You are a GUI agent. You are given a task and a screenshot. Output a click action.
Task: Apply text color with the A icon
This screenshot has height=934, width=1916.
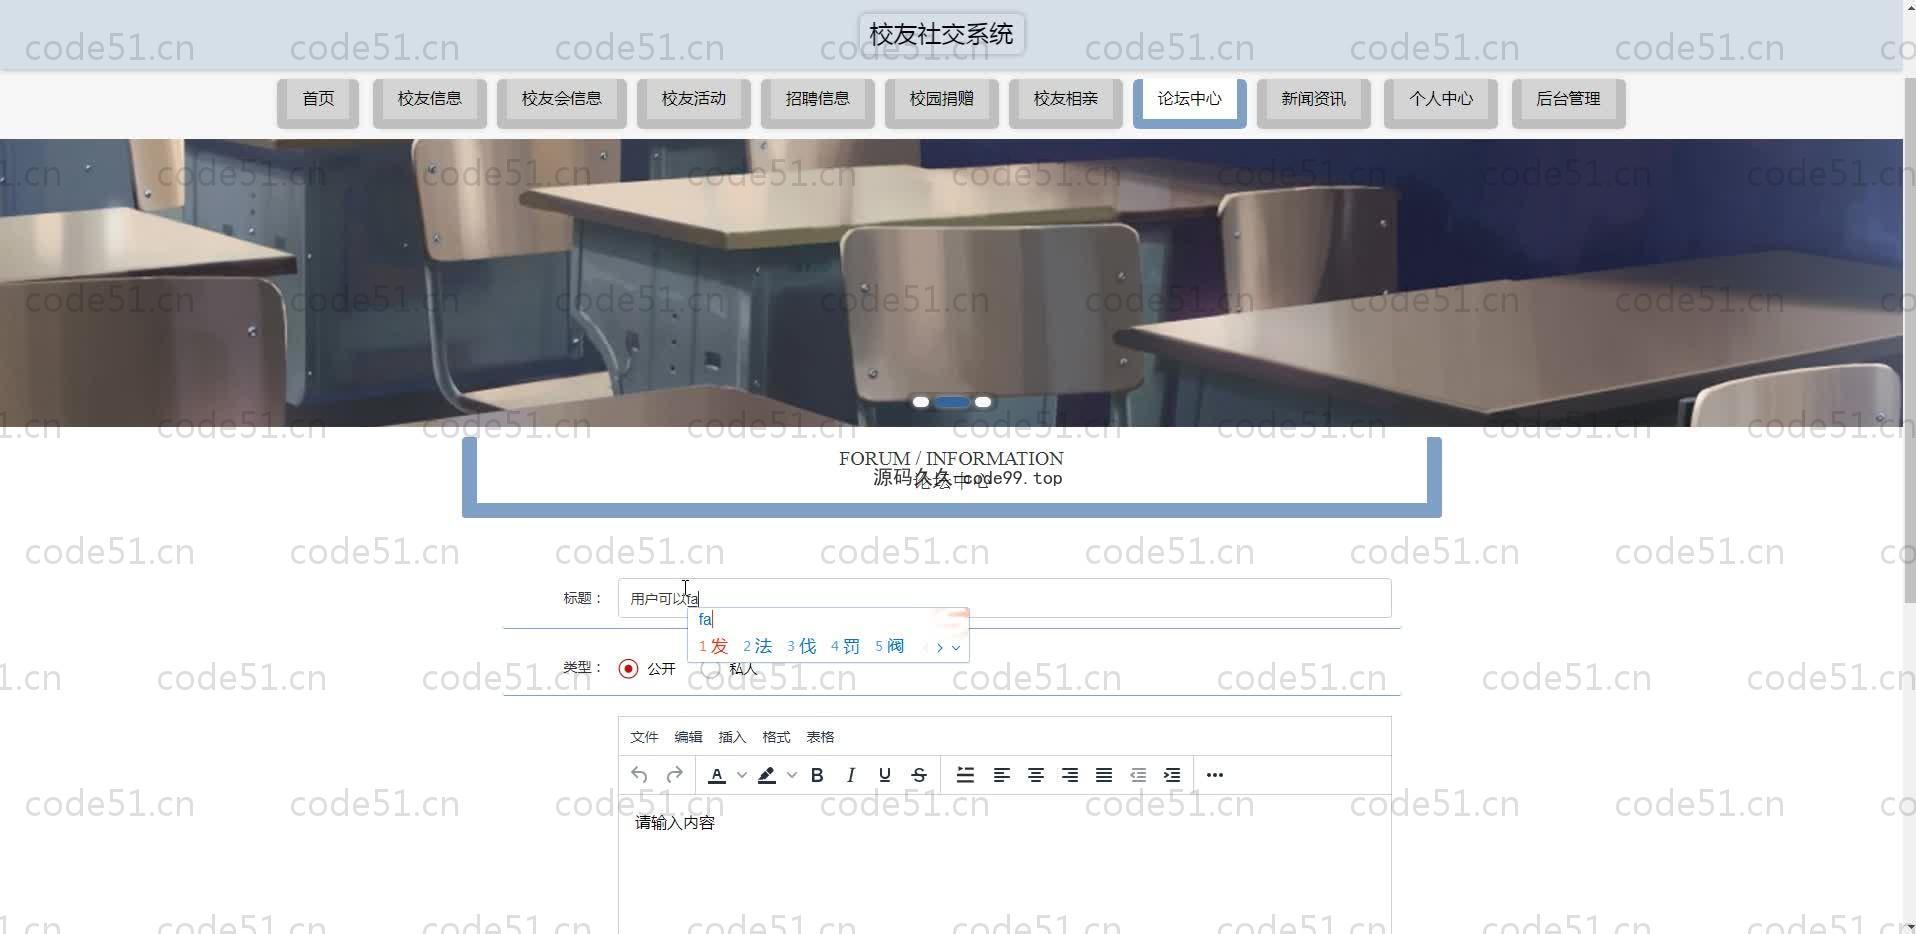(x=717, y=775)
